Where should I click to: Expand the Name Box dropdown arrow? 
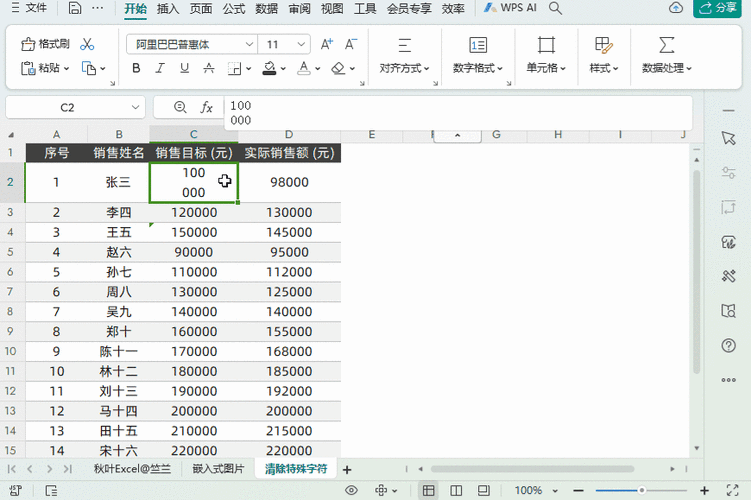pos(136,107)
